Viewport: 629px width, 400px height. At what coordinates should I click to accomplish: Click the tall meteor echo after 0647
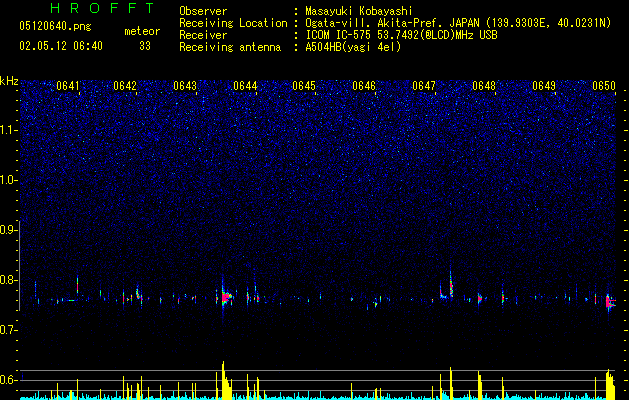[x=451, y=285]
